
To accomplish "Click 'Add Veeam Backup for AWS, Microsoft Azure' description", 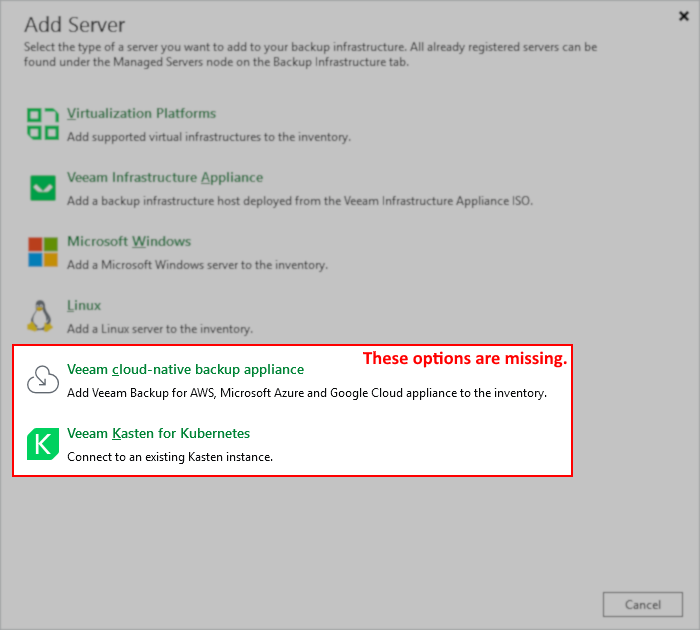I will click(x=307, y=393).
